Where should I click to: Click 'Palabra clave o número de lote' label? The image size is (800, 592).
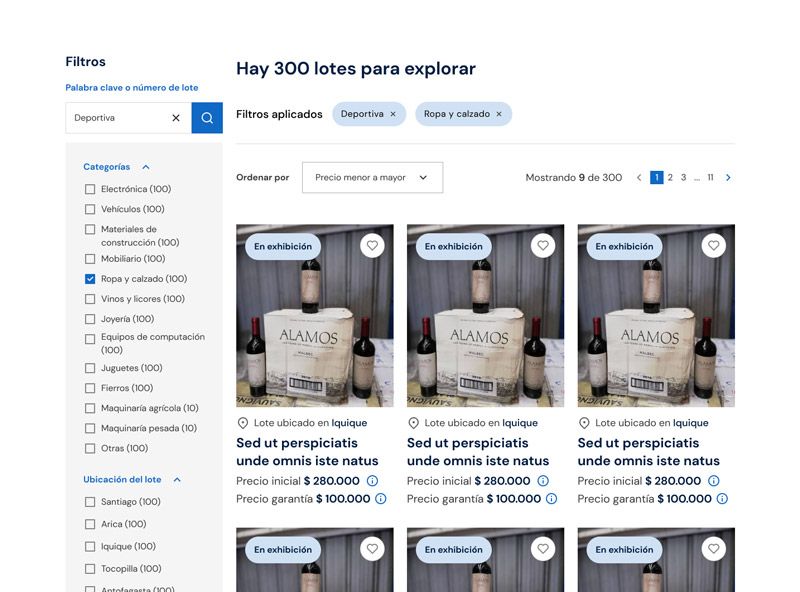click(132, 88)
